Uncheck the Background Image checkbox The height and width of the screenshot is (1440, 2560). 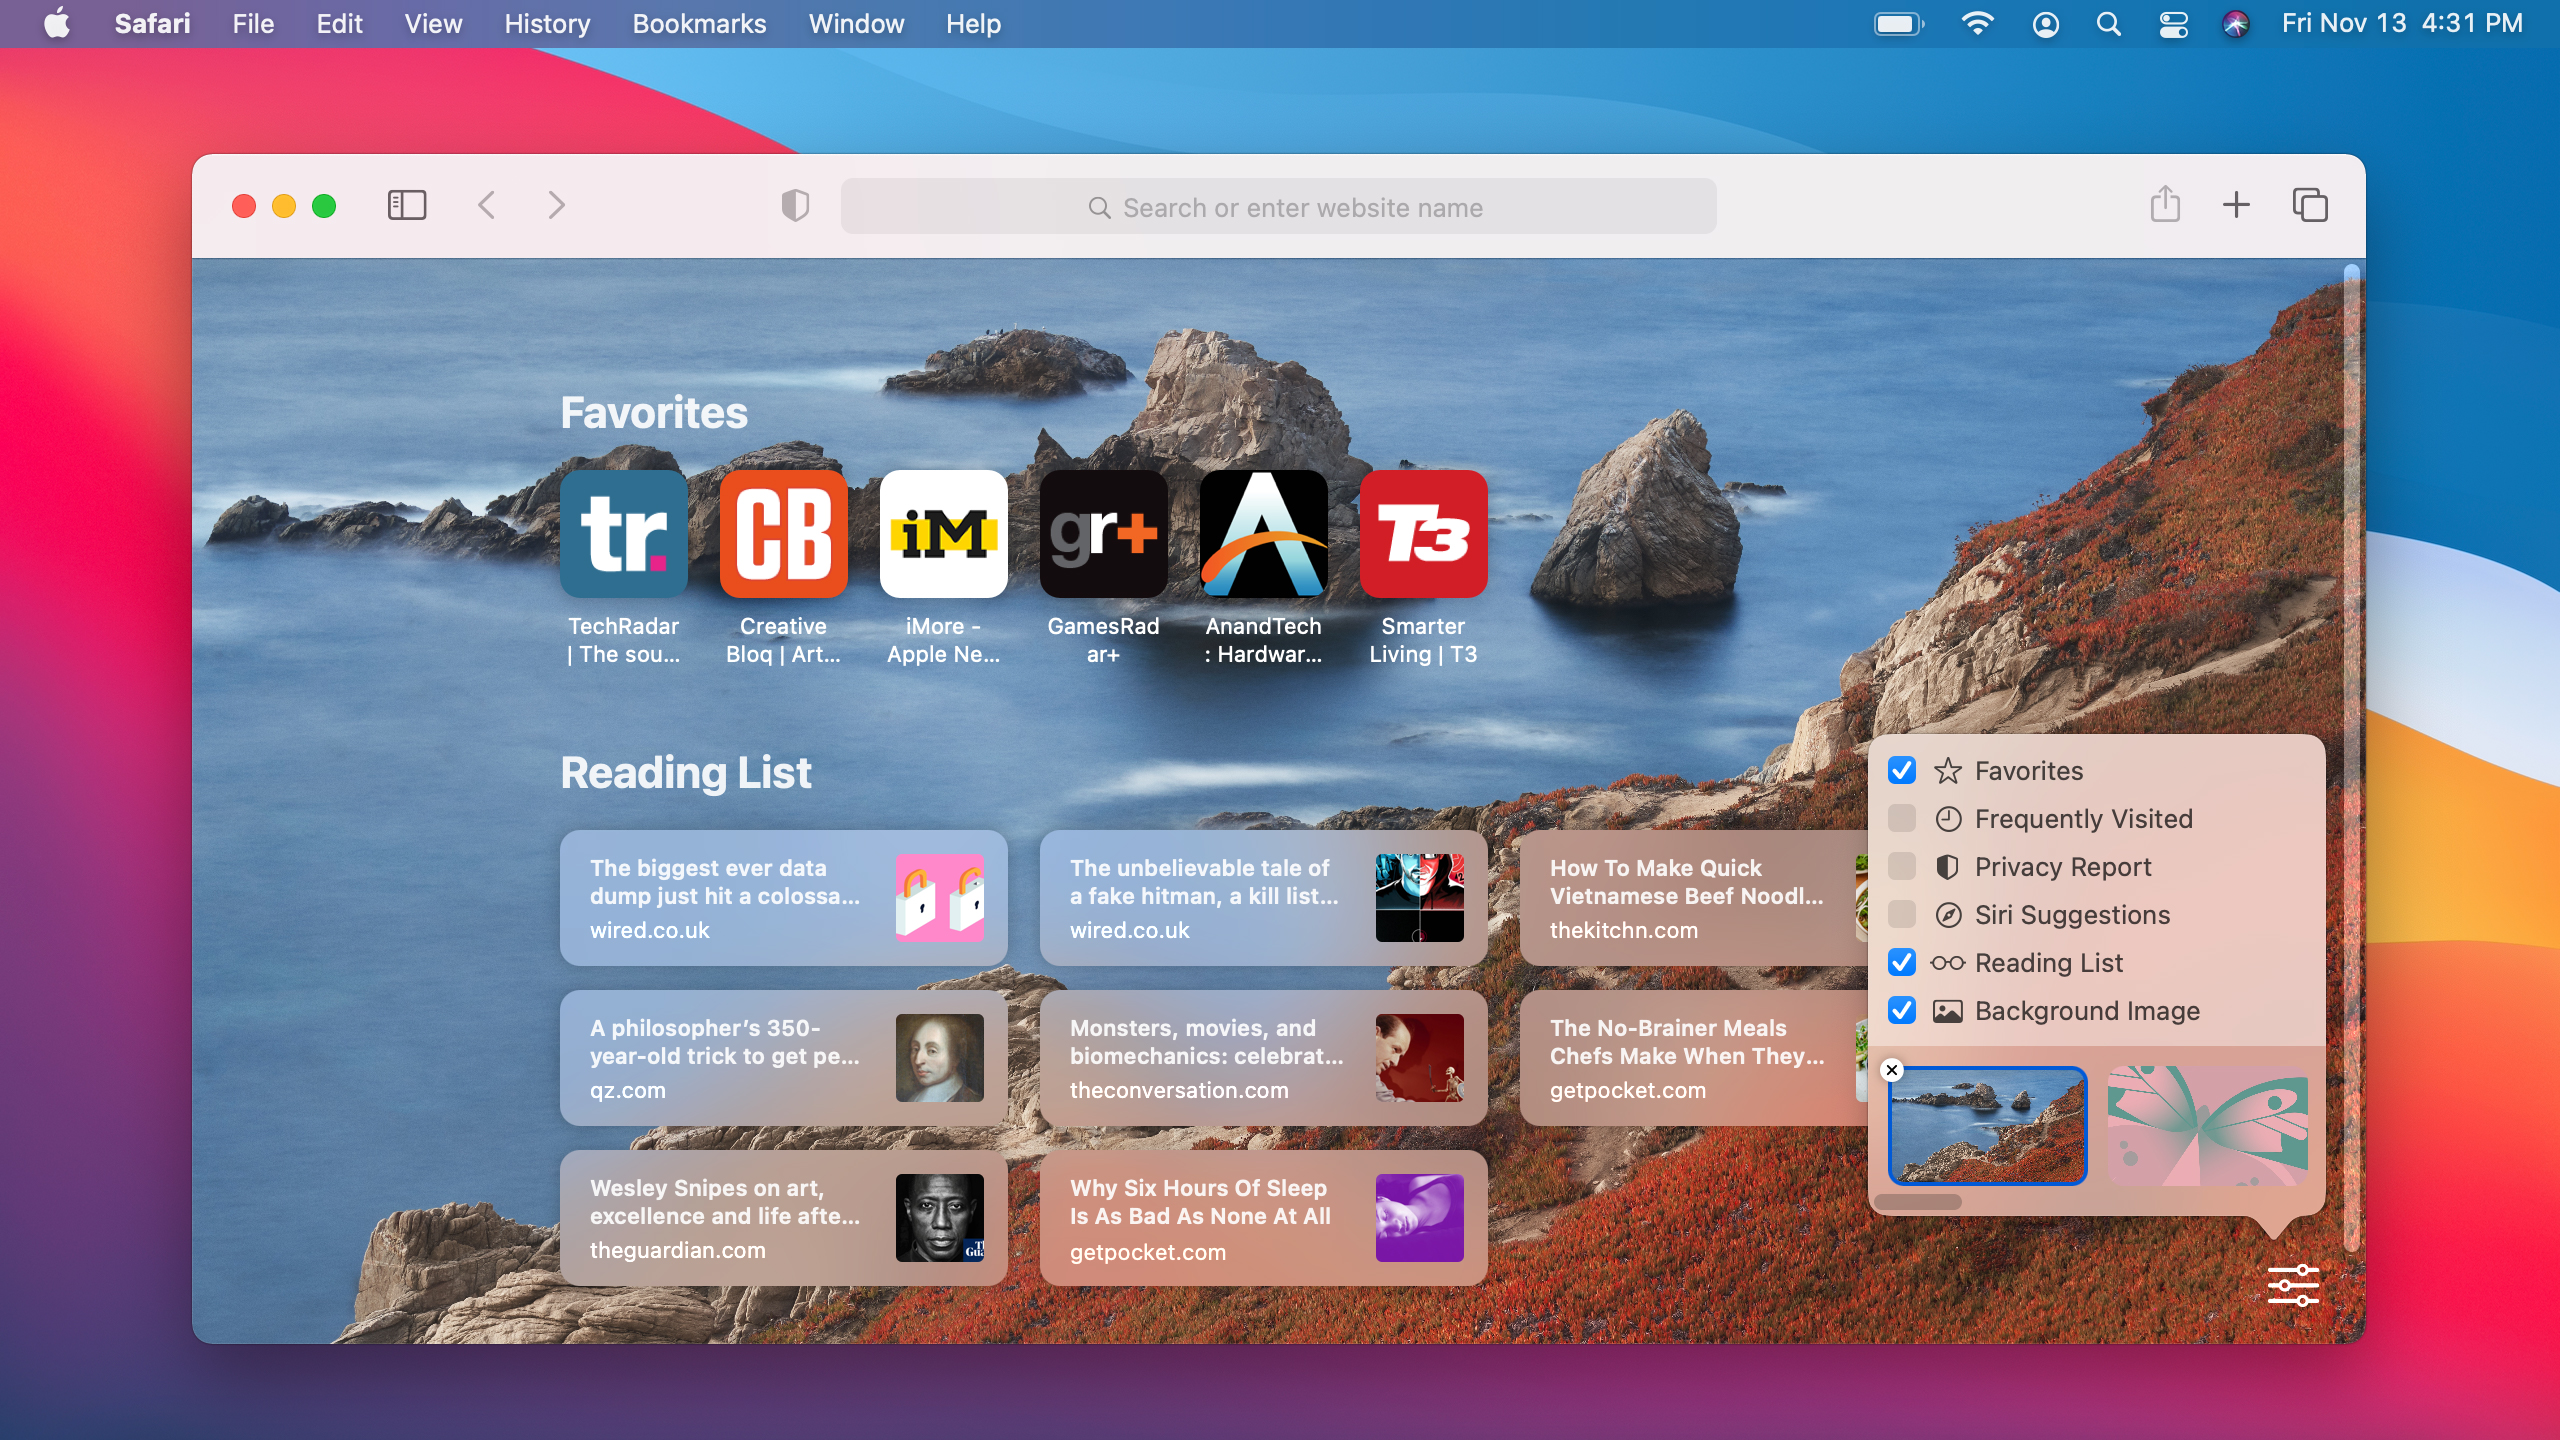pos(1901,1011)
